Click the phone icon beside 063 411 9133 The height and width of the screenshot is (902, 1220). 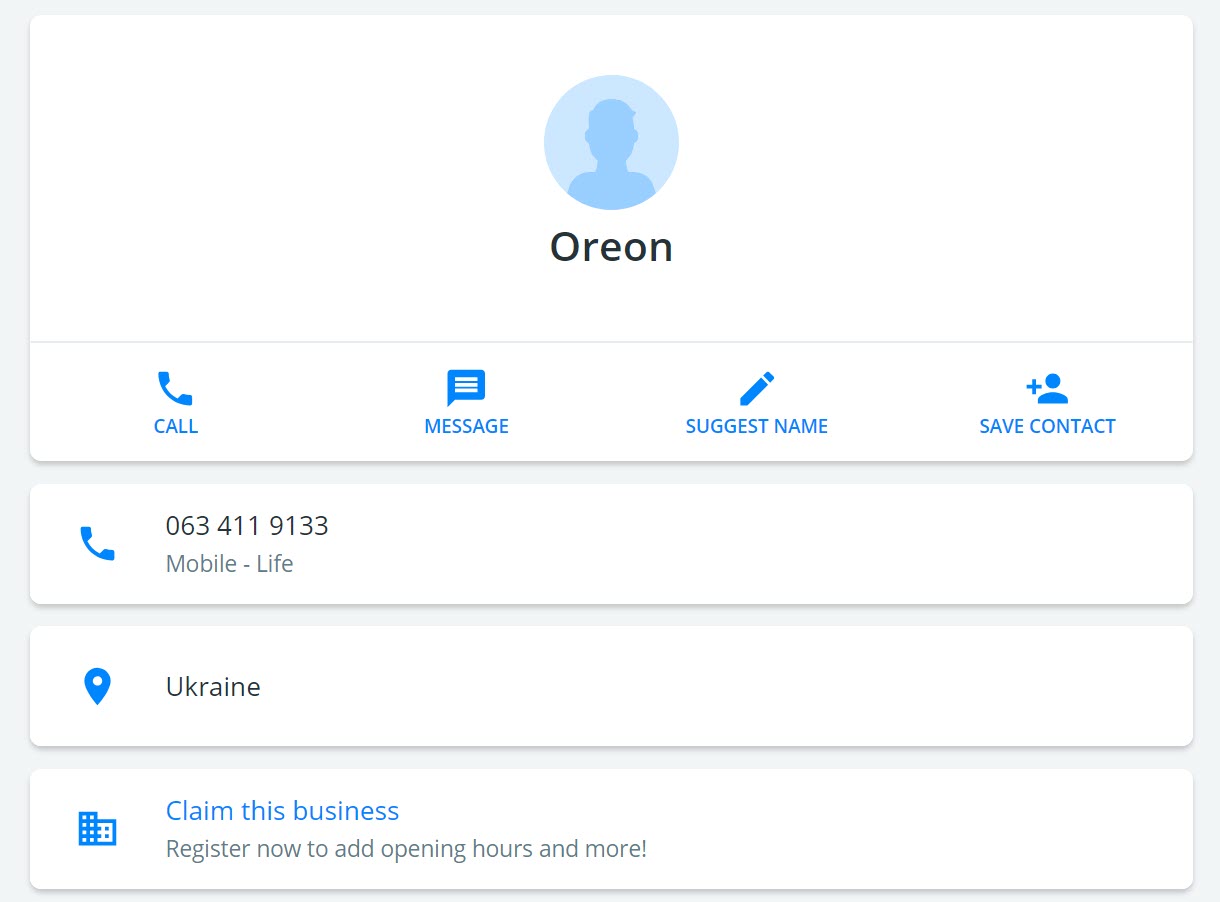[x=97, y=543]
